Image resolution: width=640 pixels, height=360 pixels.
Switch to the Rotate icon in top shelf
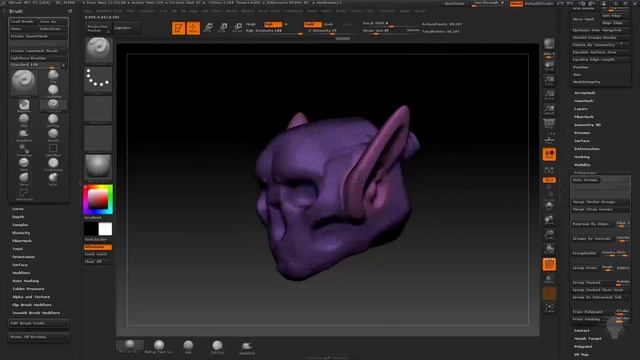pyautogui.click(x=238, y=28)
